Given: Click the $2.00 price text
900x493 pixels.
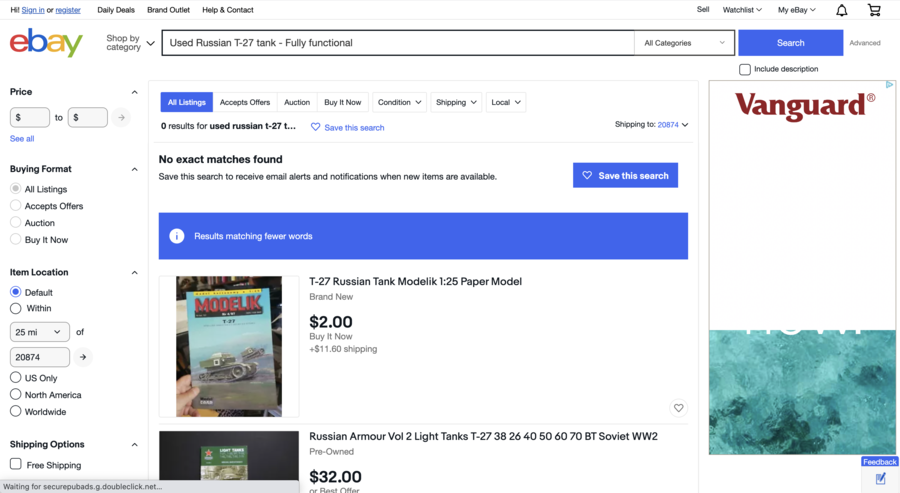Looking at the screenshot, I should point(331,322).
